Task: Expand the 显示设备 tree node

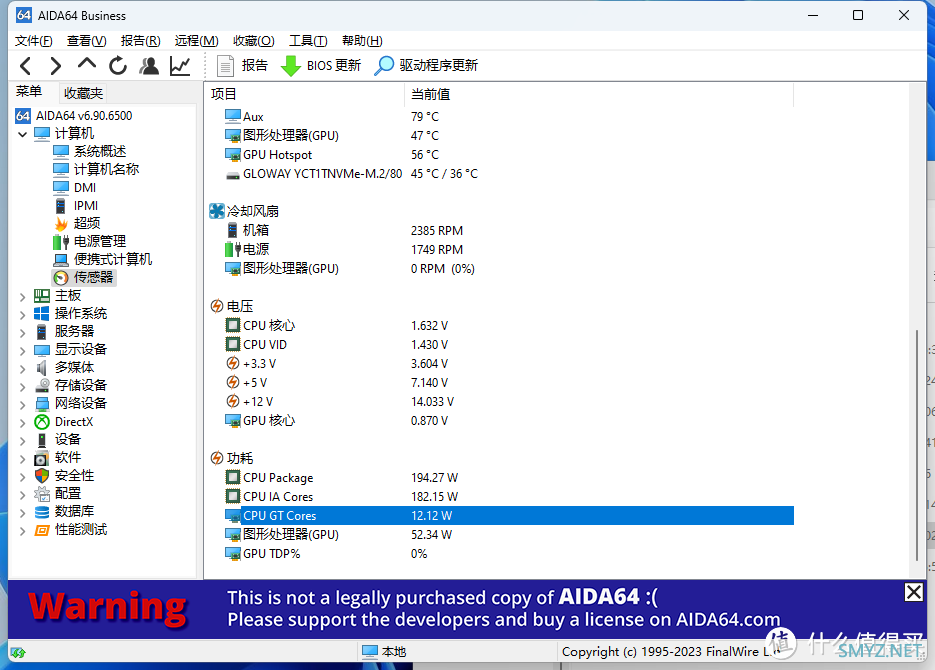Action: pyautogui.click(x=23, y=350)
